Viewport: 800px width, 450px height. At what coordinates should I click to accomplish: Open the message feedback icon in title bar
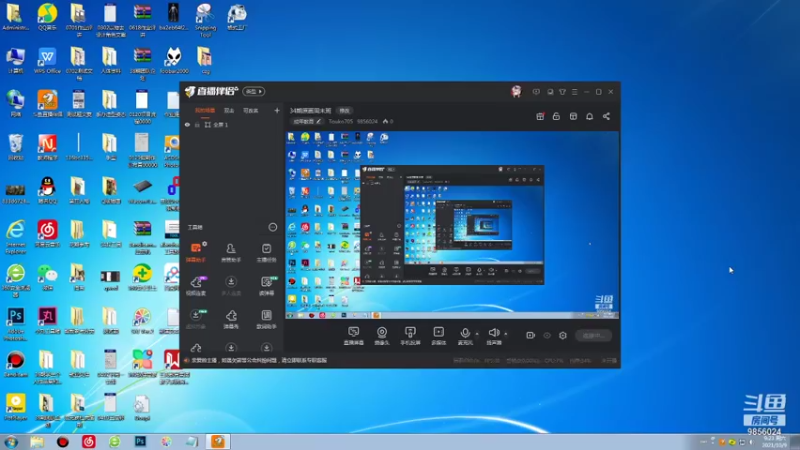pyautogui.click(x=536, y=92)
